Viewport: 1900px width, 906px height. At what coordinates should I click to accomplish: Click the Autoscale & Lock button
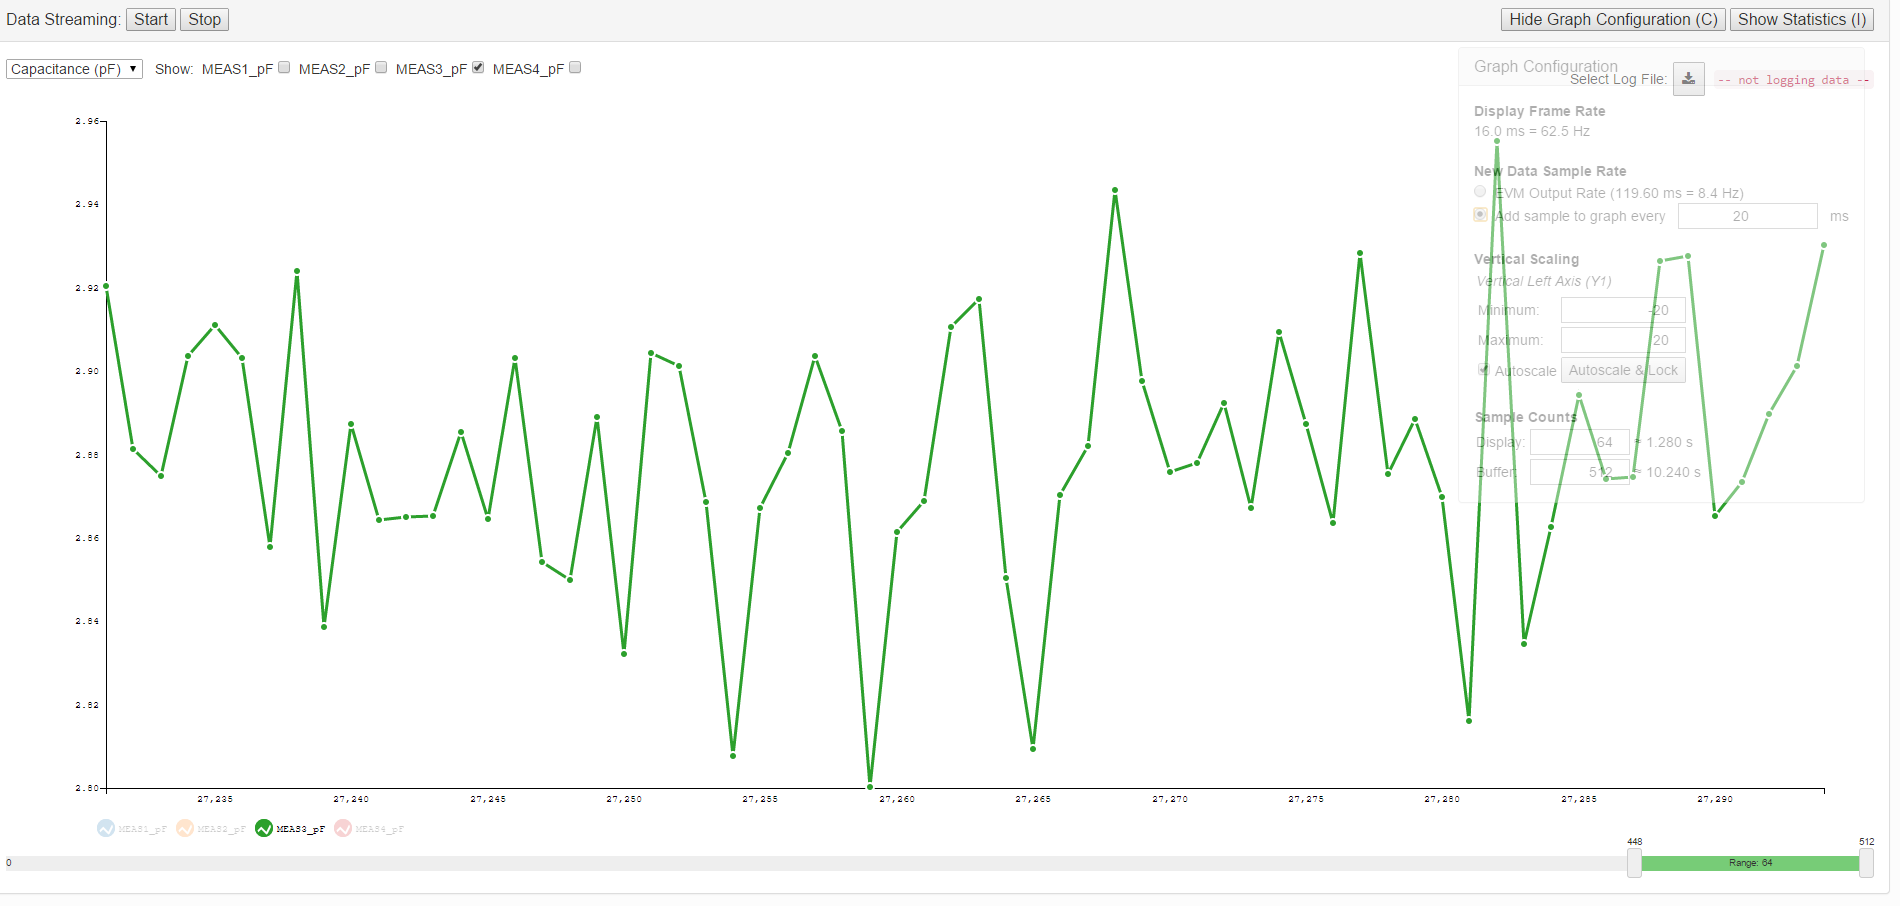[x=1623, y=370]
